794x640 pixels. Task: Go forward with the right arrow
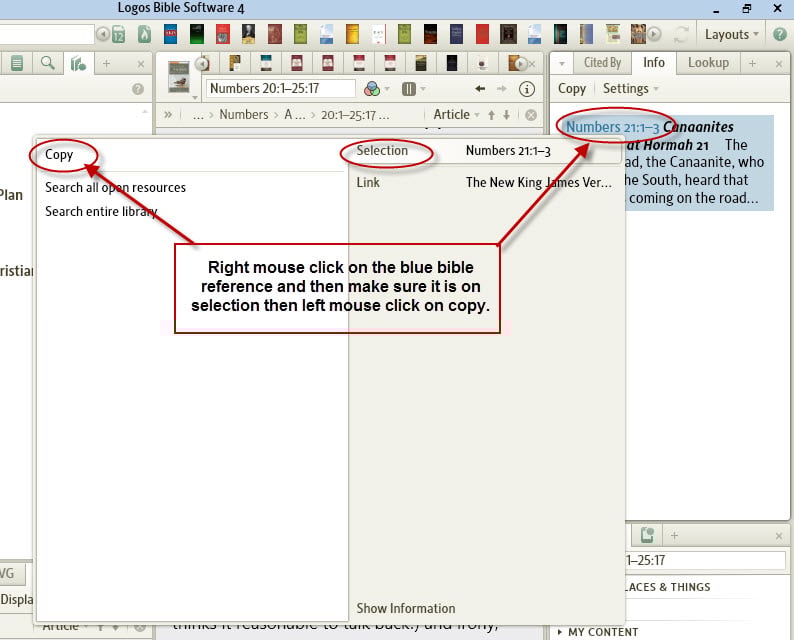tap(502, 89)
